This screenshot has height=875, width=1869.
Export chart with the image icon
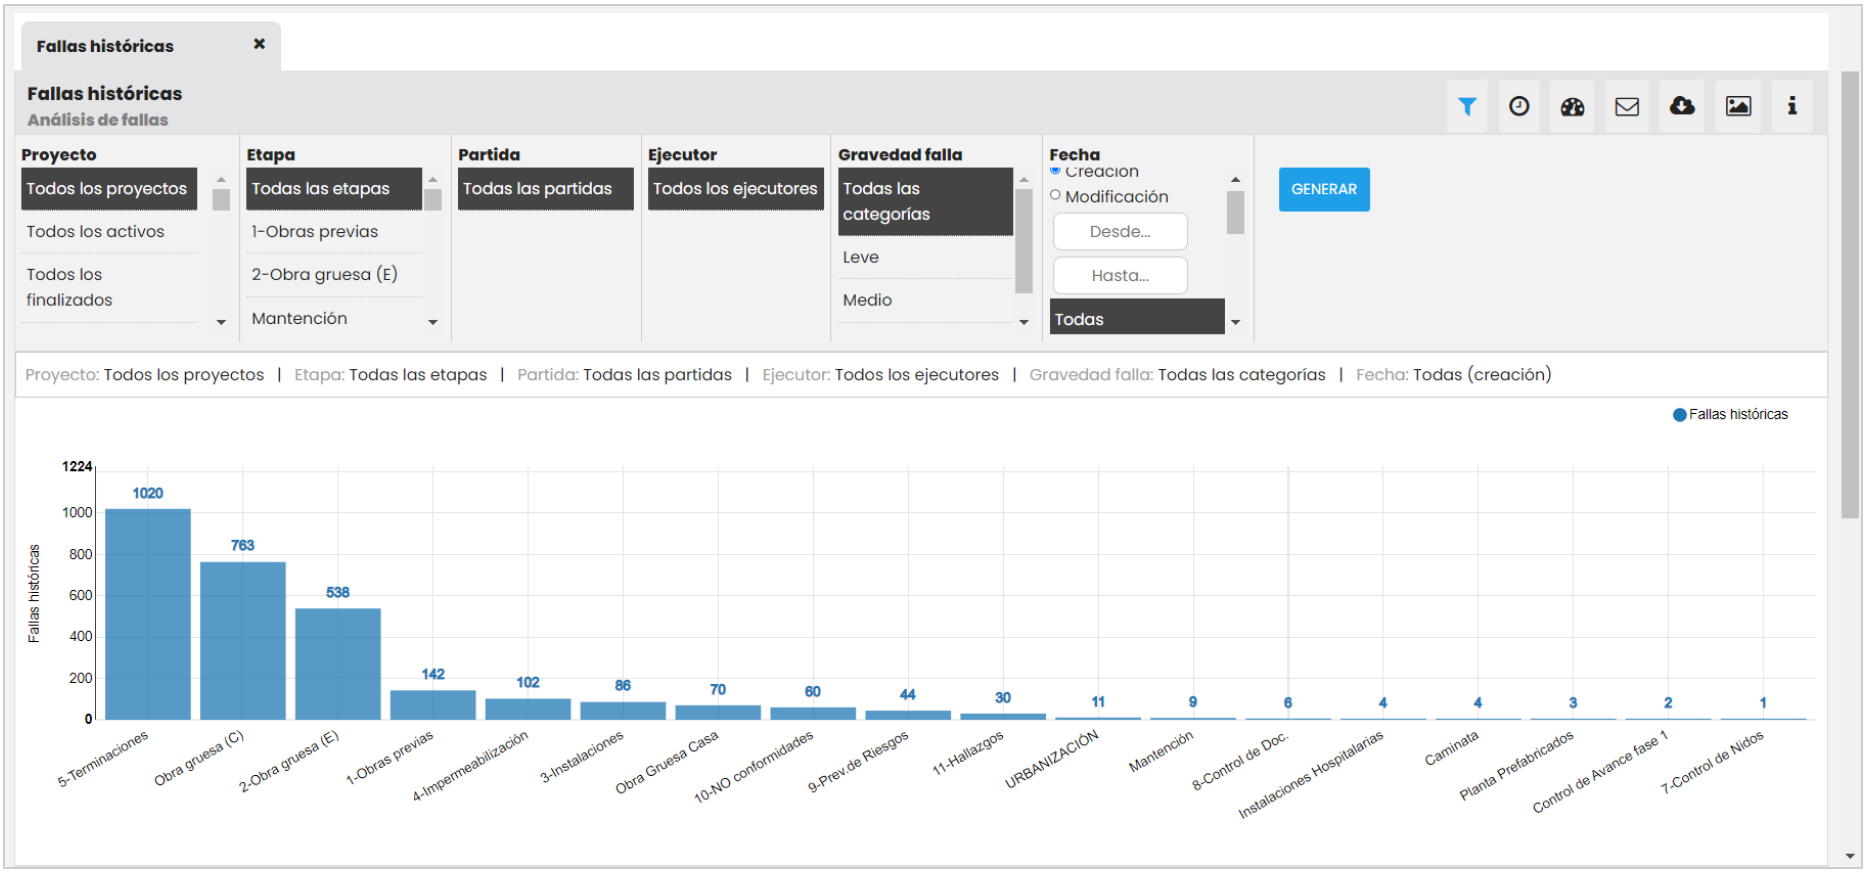(1738, 106)
